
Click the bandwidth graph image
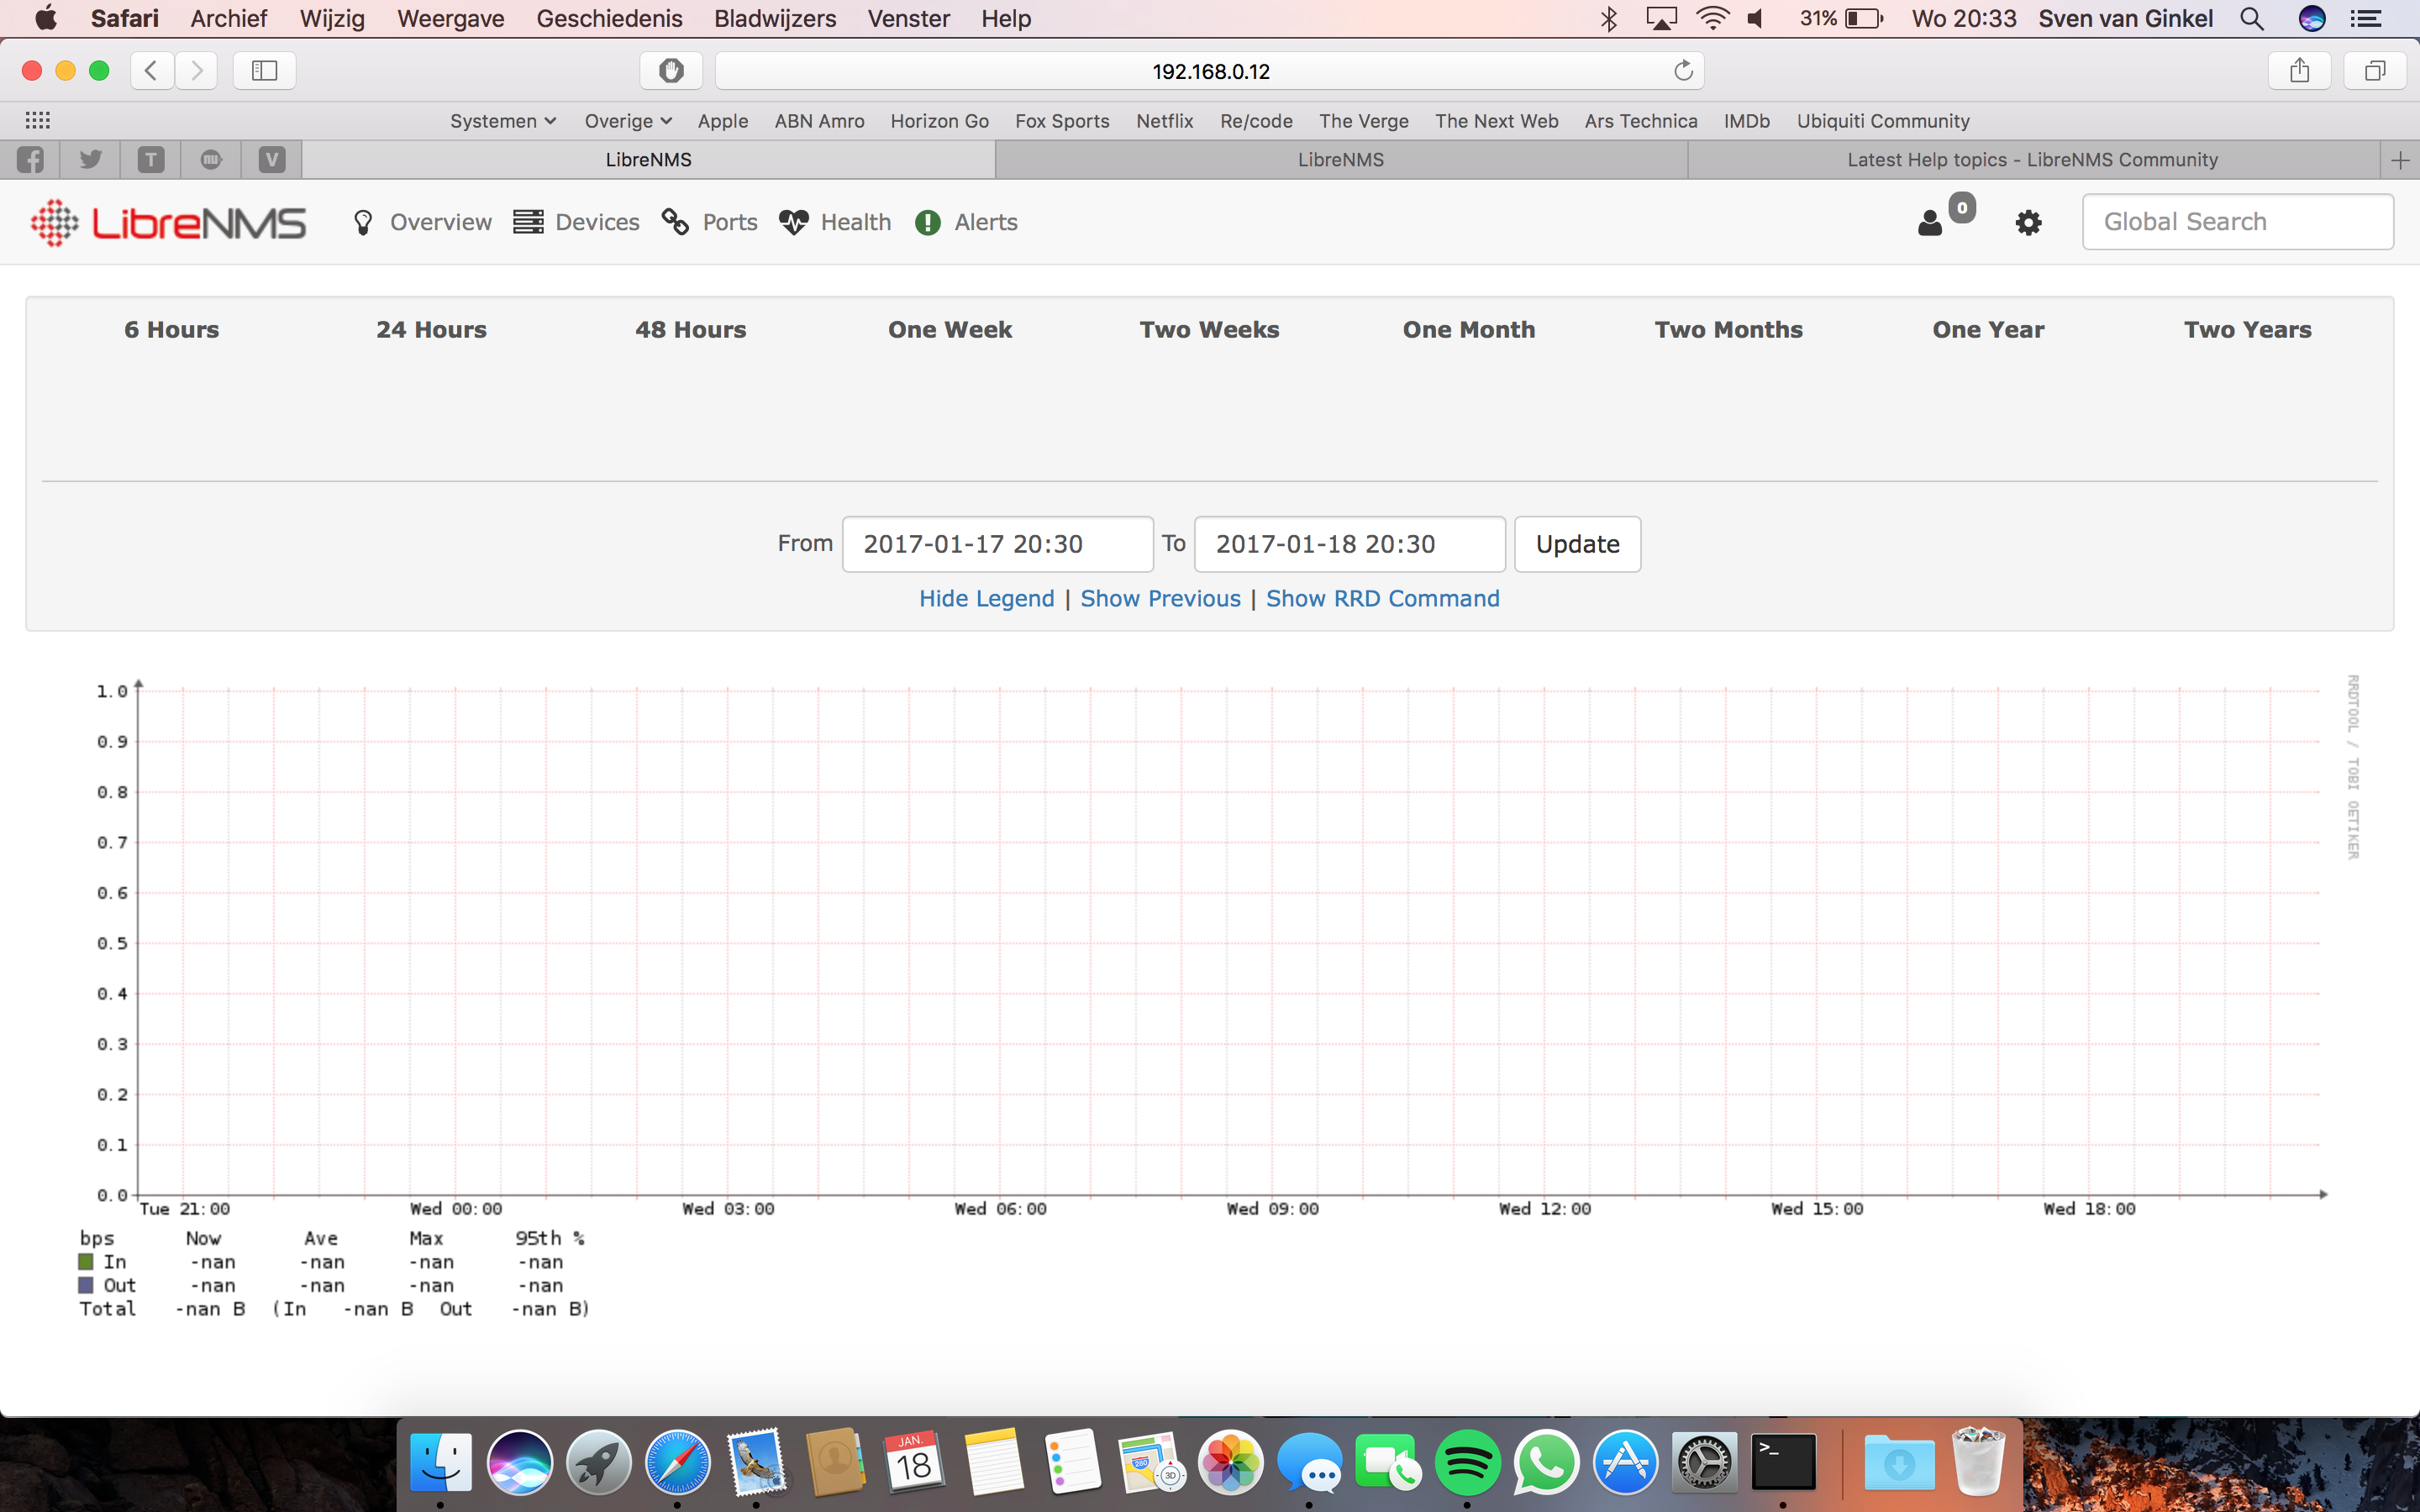pos(1210,997)
